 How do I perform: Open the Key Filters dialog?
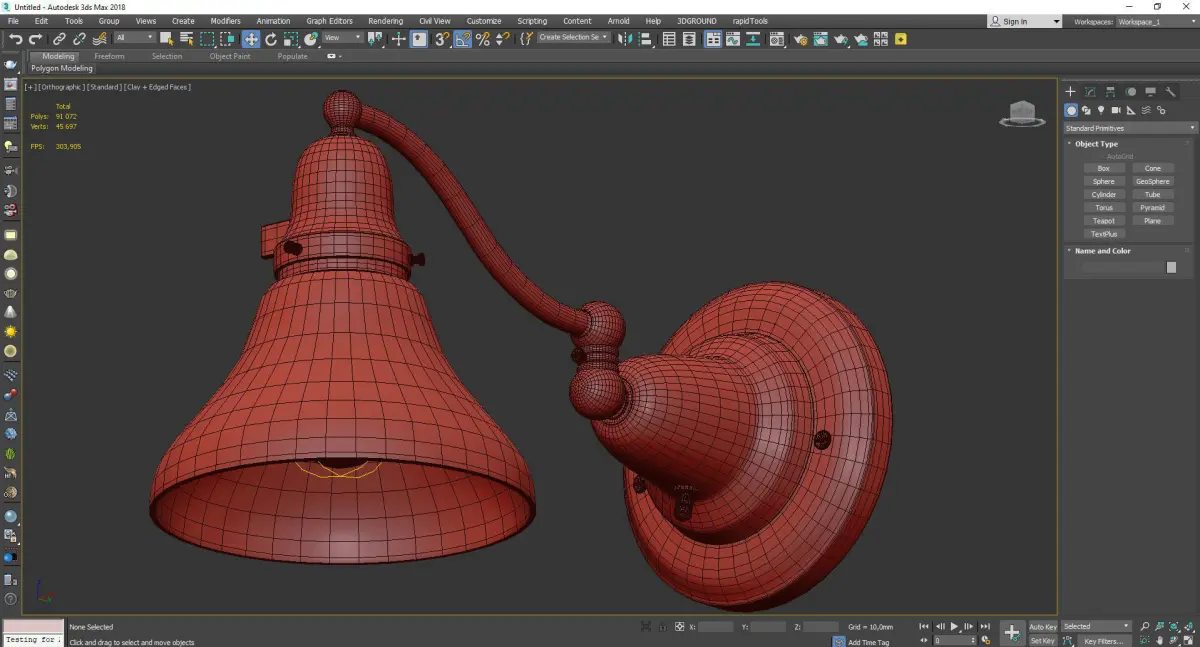point(1103,641)
